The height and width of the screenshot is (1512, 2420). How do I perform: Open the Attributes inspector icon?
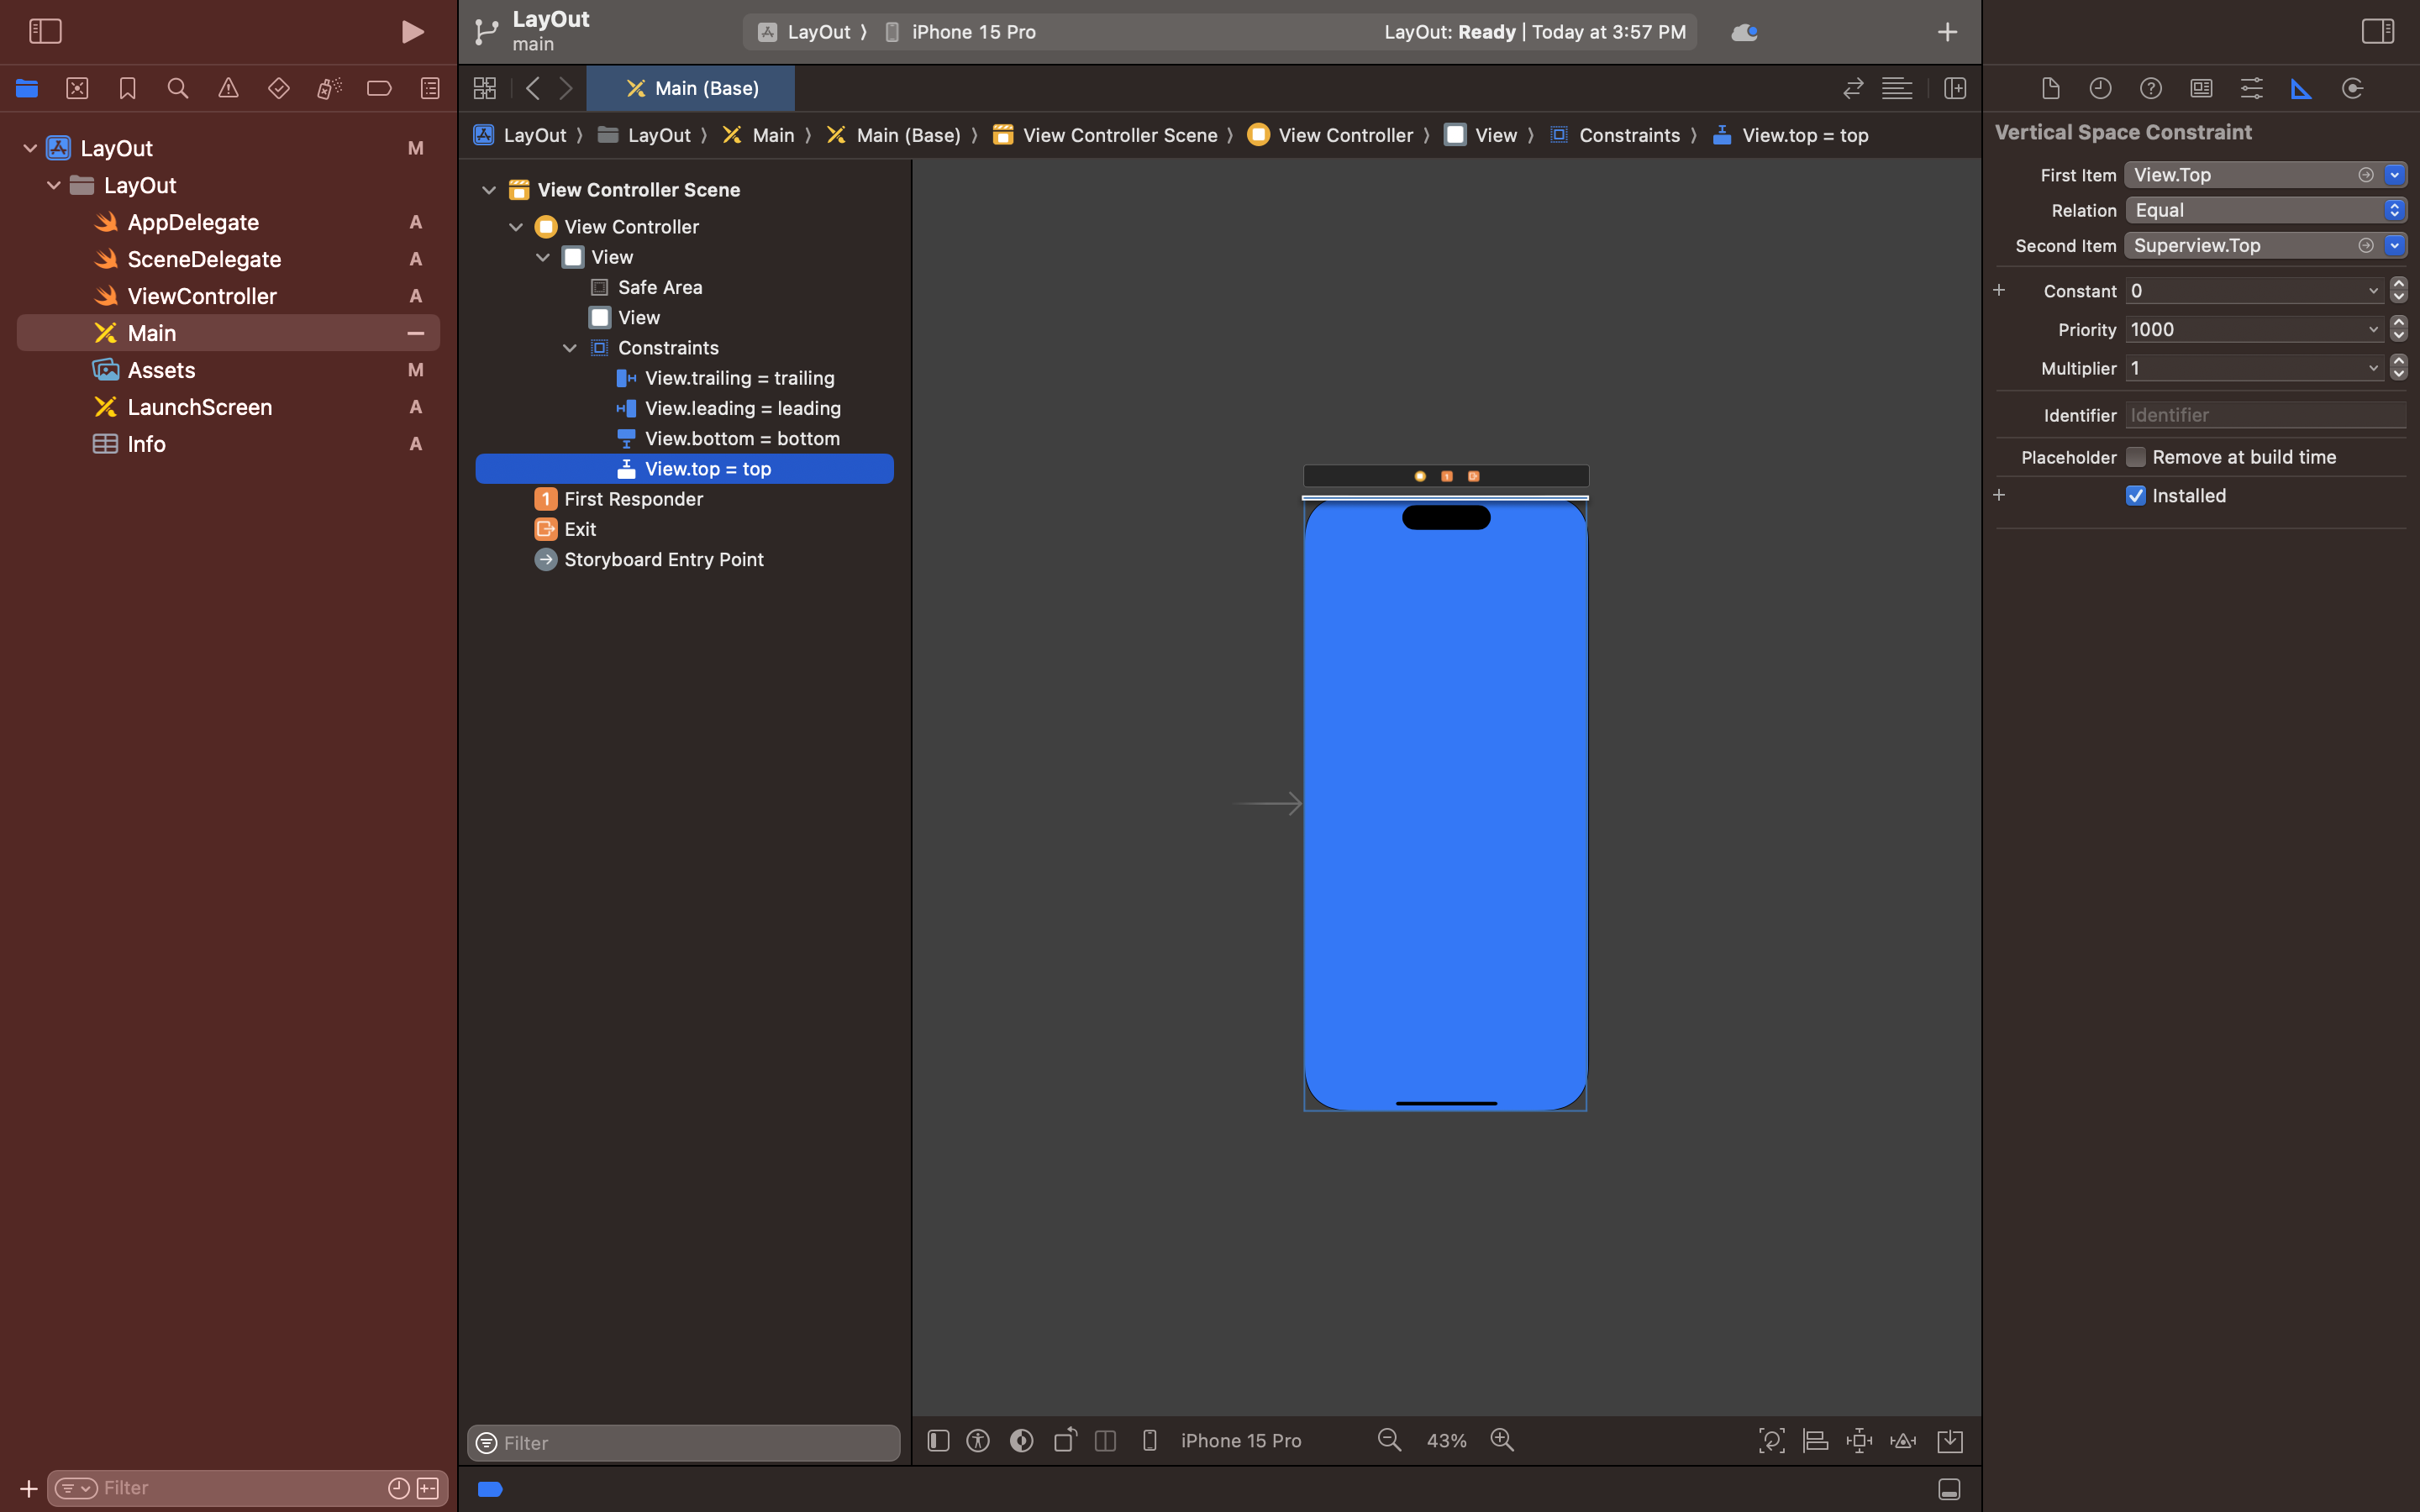[x=2251, y=89]
